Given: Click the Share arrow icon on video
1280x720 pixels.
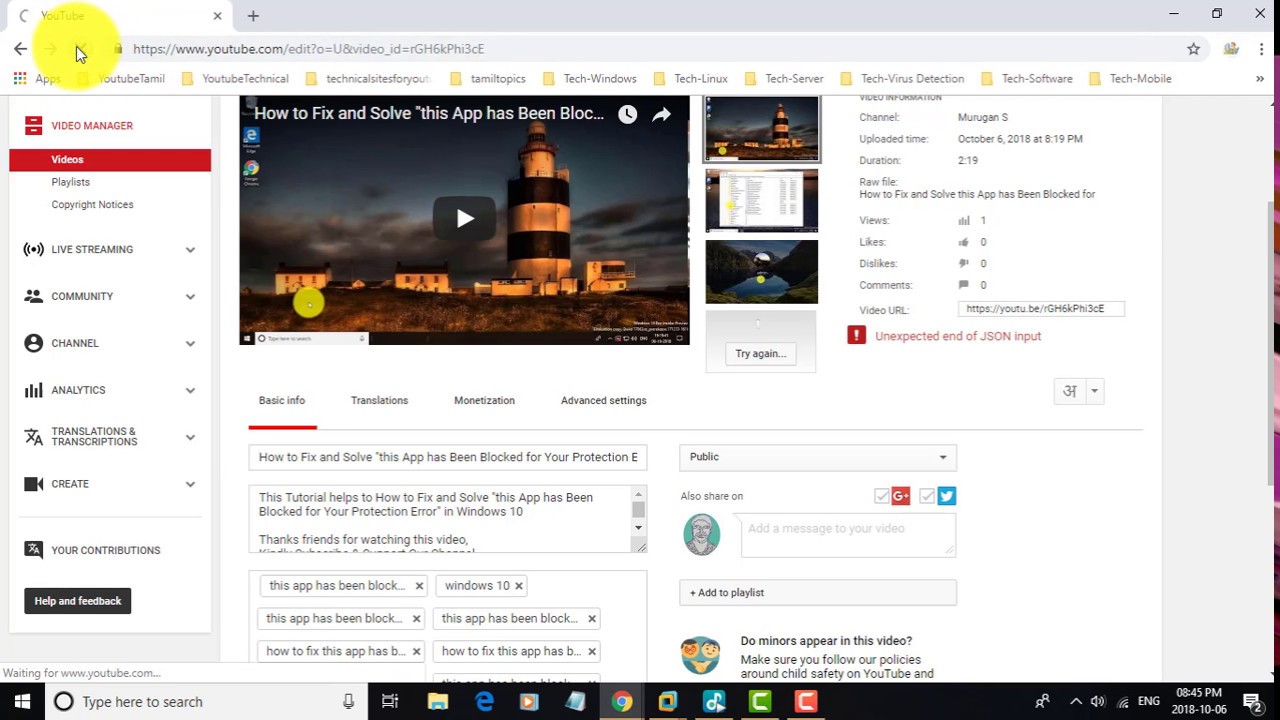Looking at the screenshot, I should (662, 114).
